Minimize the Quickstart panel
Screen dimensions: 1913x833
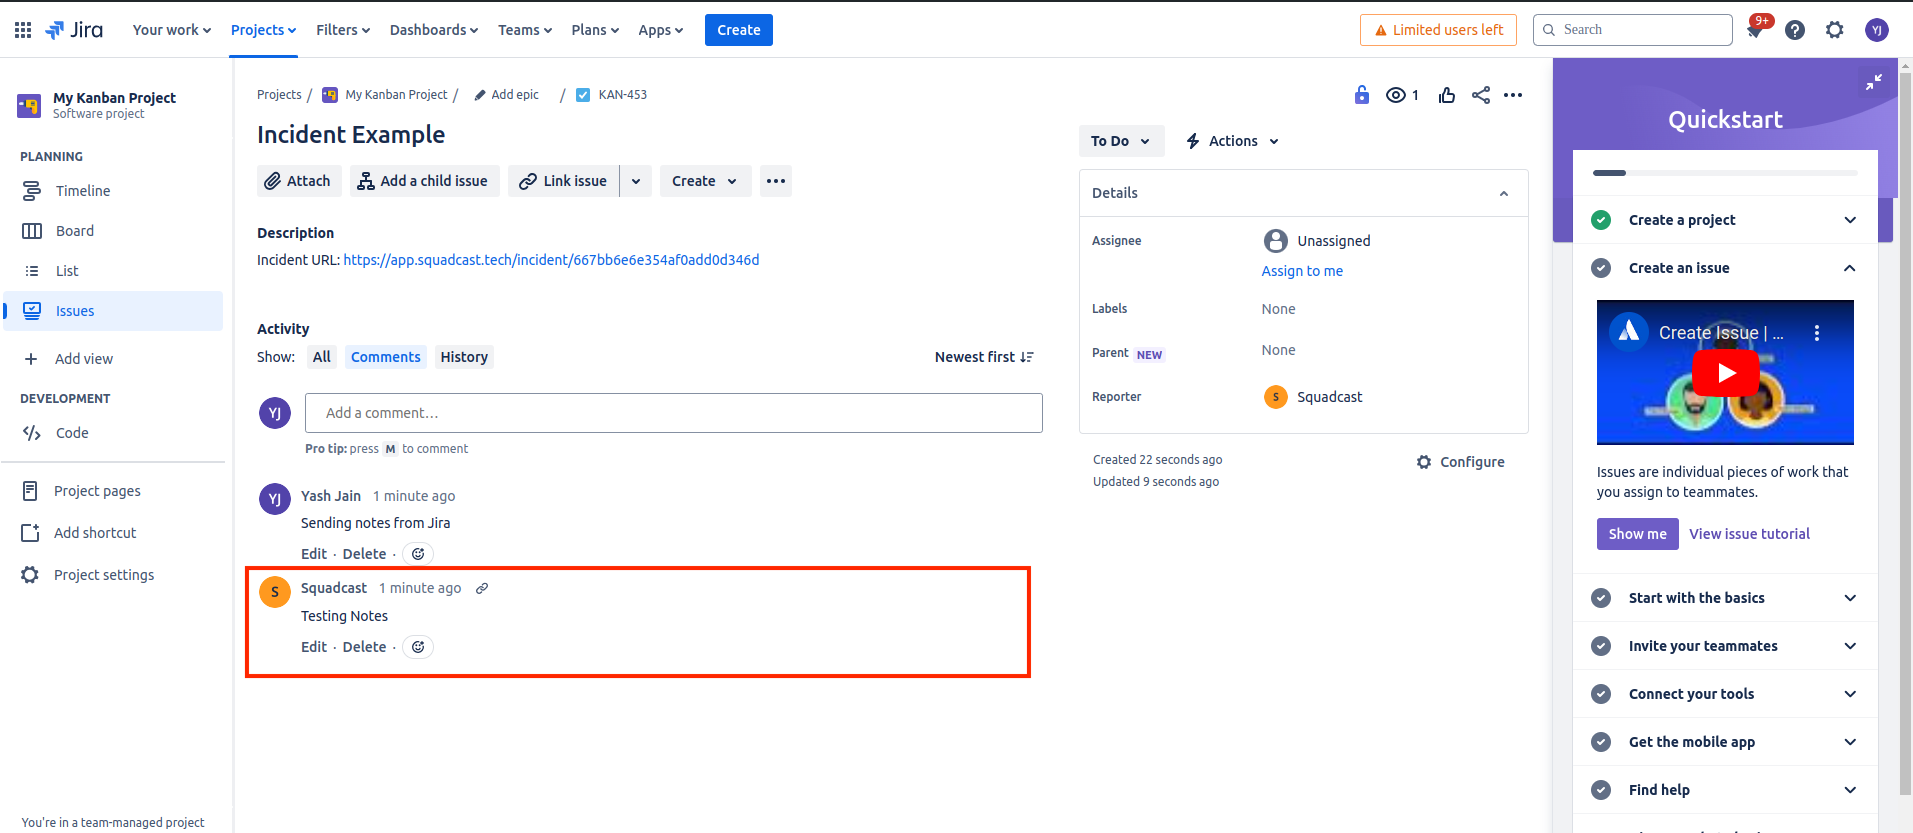[x=1873, y=82]
